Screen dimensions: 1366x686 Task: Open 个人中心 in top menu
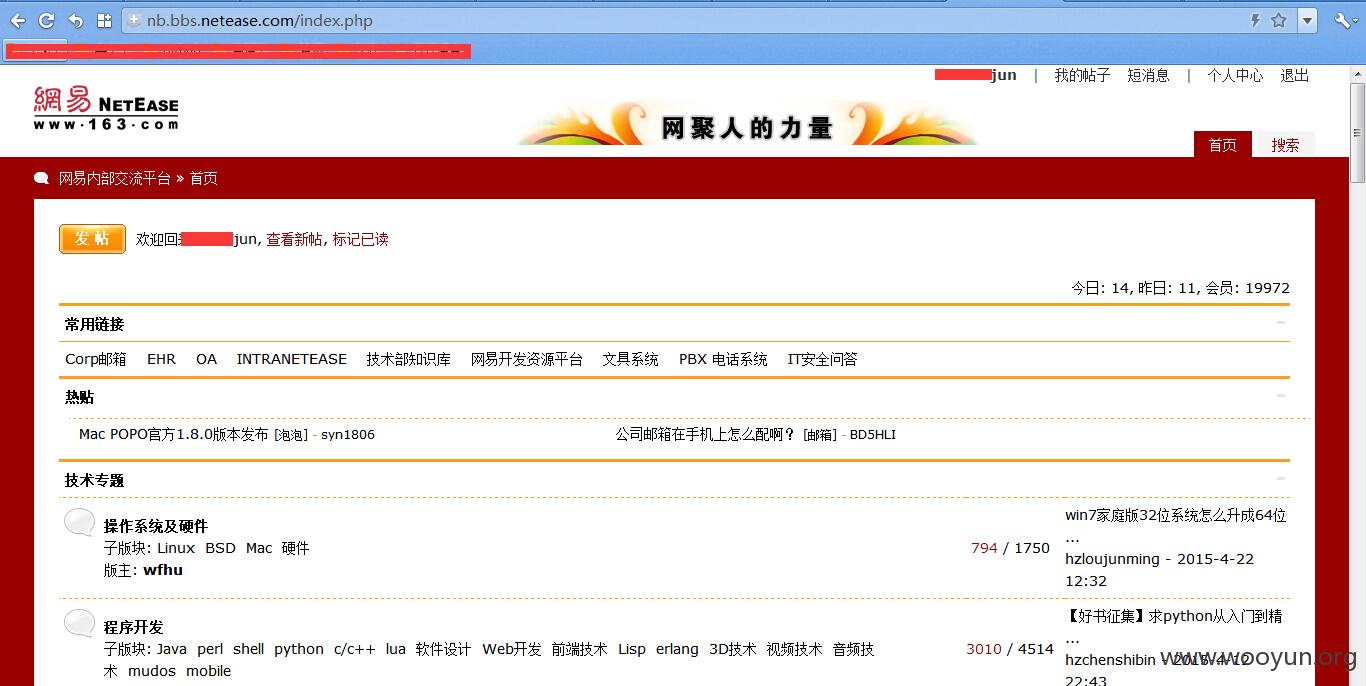tap(1235, 75)
